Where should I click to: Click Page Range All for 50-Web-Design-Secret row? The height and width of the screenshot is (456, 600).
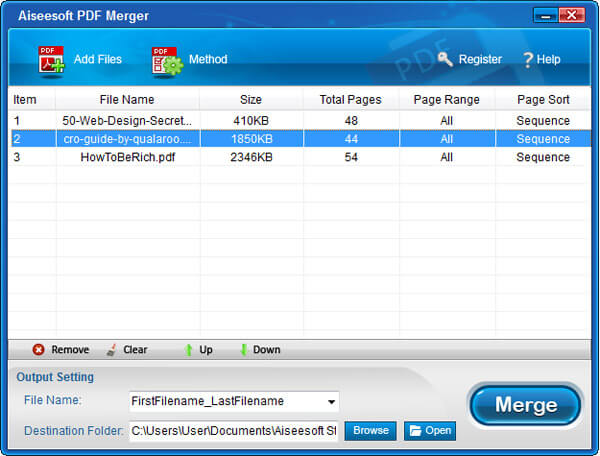click(447, 121)
